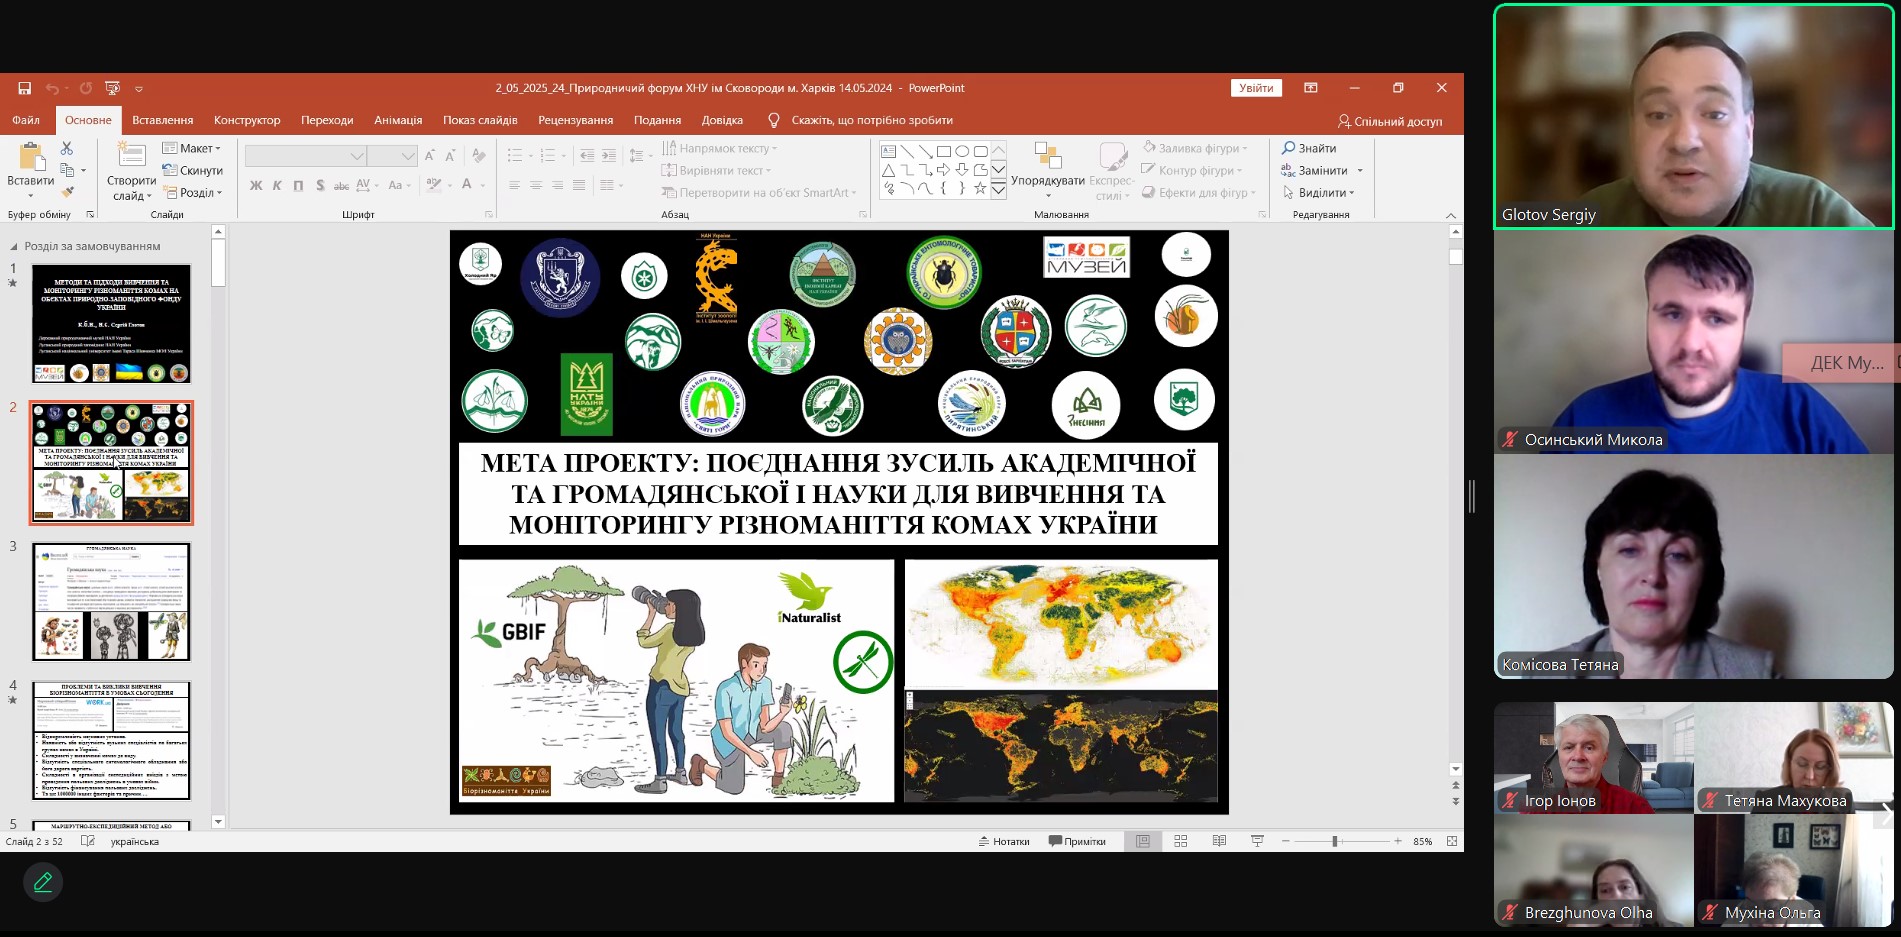Open the Макет layout dropdown
This screenshot has height=937, width=1901.
pos(192,148)
